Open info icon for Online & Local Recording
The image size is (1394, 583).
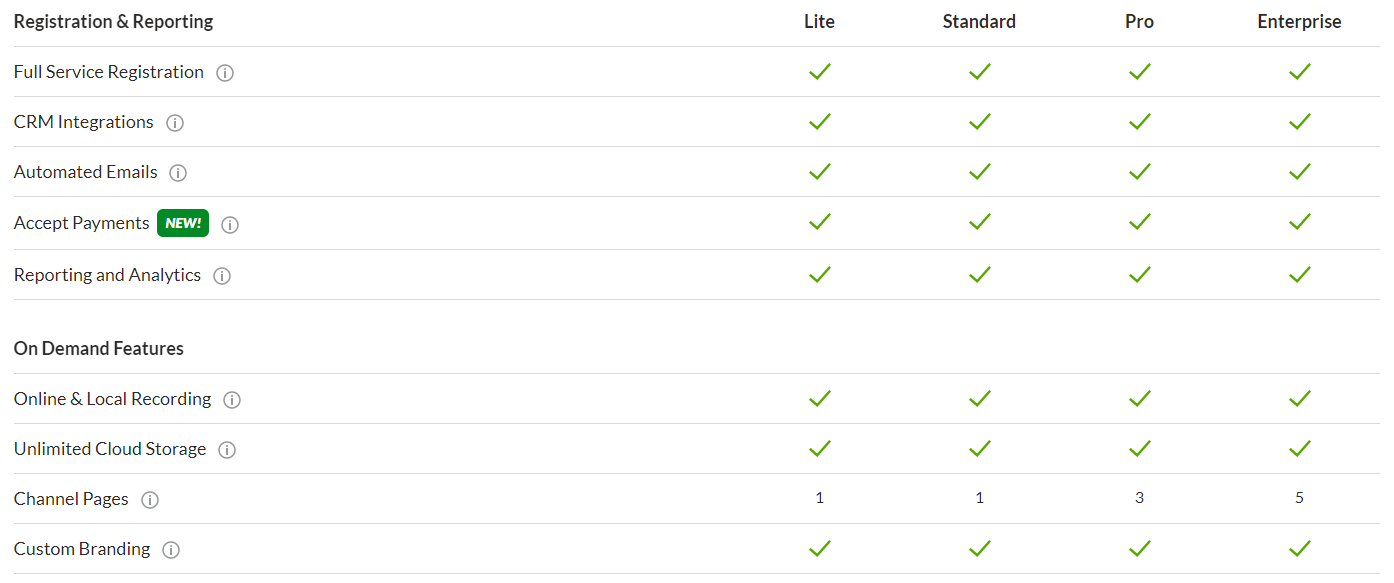(232, 400)
